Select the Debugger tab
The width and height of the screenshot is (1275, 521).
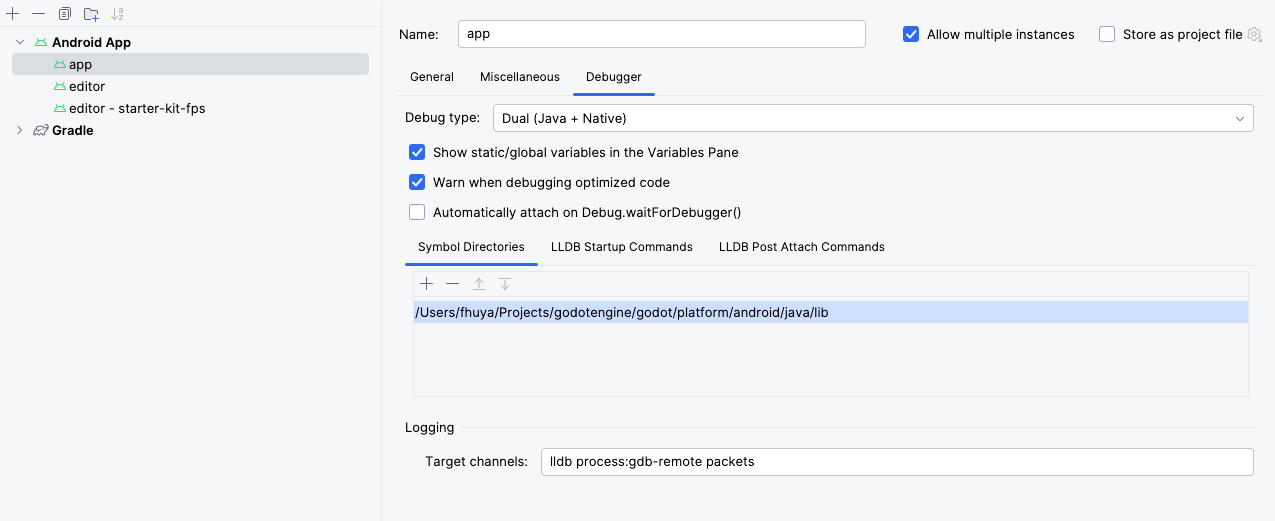click(x=614, y=77)
